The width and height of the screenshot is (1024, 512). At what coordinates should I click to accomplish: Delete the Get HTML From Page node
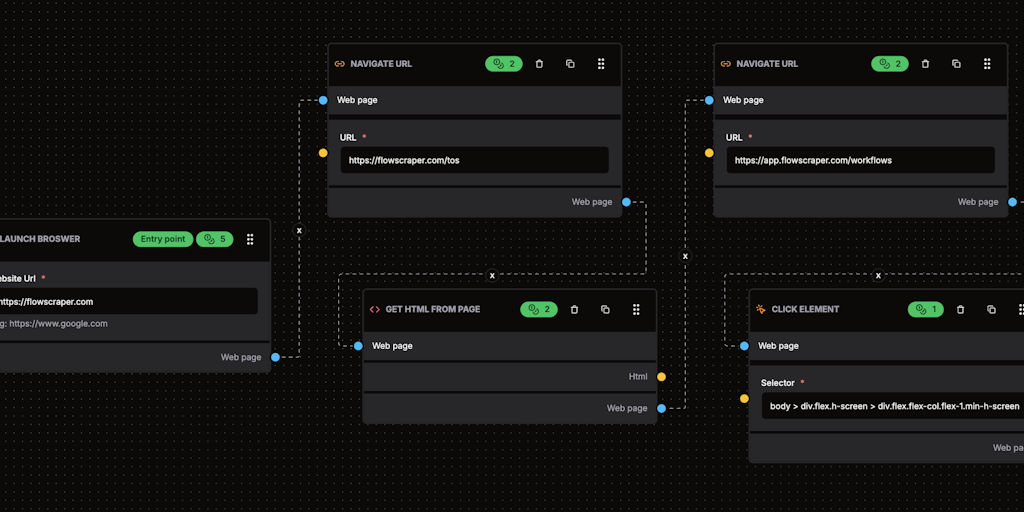574,310
